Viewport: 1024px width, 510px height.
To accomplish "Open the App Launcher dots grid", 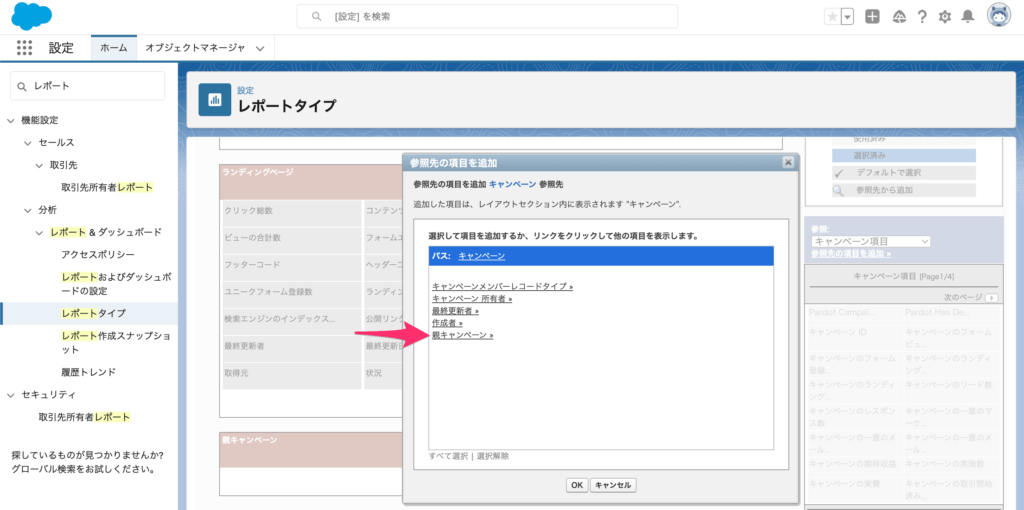I will tap(24, 48).
